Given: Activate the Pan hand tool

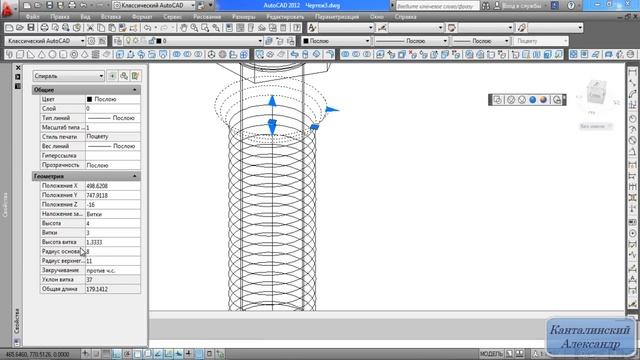Looking at the screenshot, I should pos(184,28).
